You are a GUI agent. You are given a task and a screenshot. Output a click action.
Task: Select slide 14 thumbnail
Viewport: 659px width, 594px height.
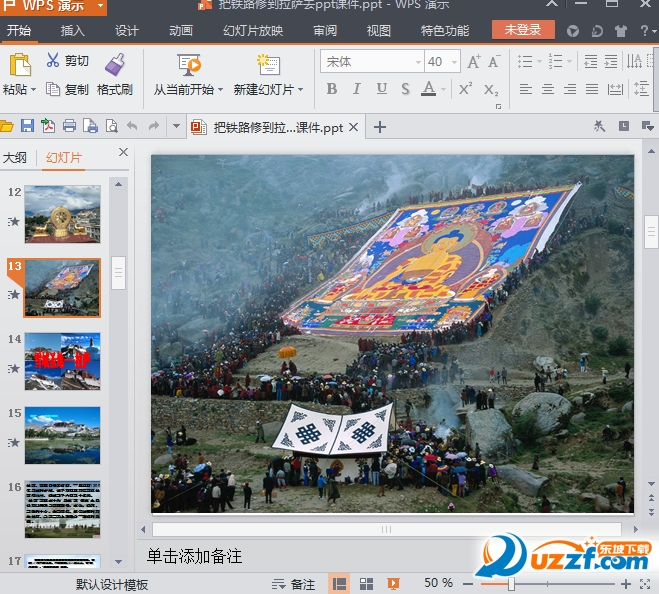pos(62,362)
